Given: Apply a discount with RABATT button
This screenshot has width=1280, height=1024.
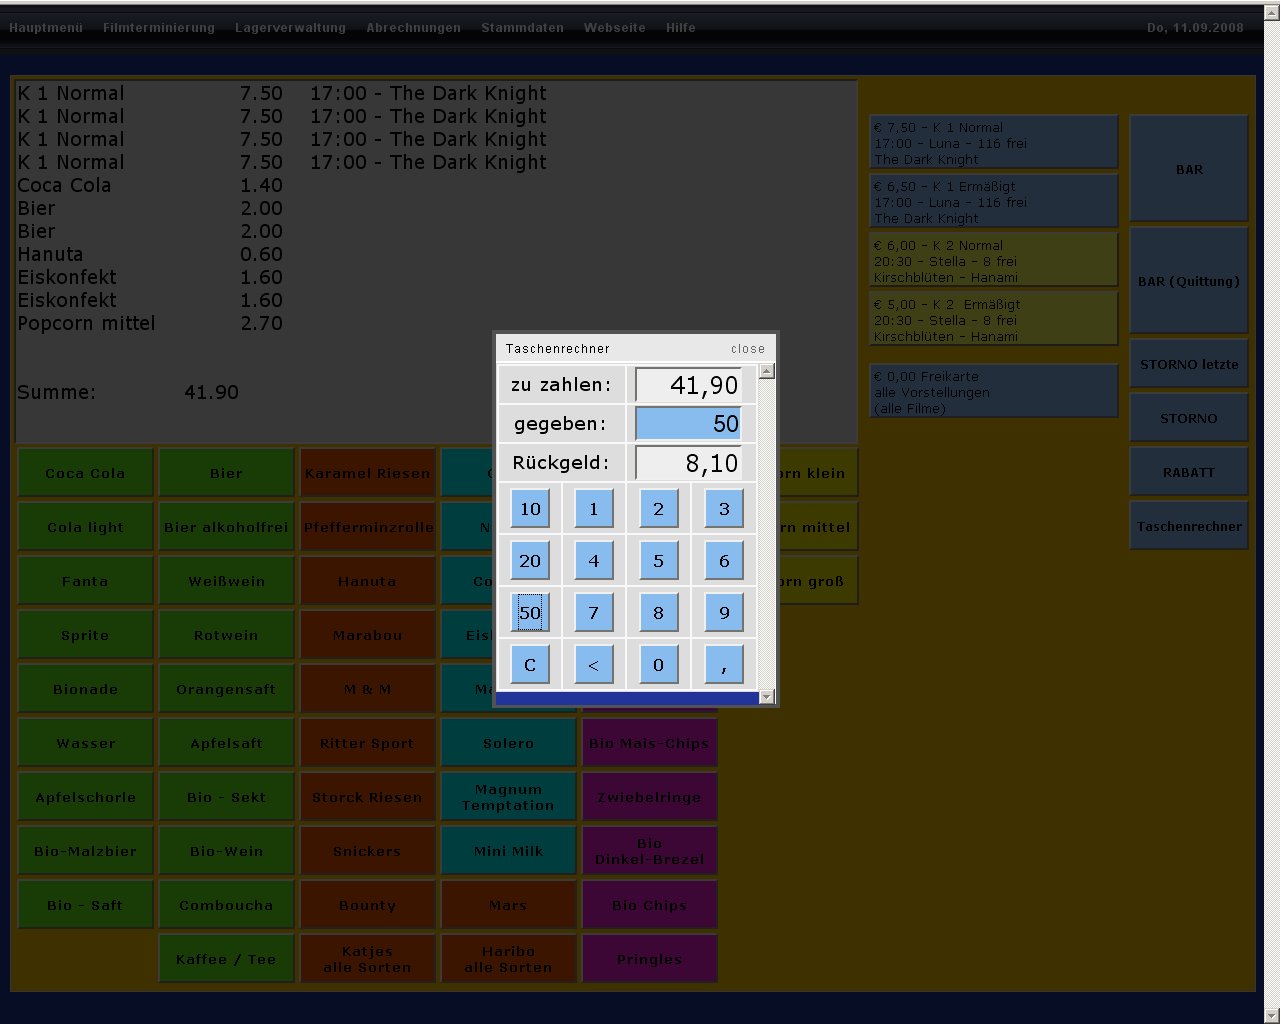Looking at the screenshot, I should tap(1188, 472).
